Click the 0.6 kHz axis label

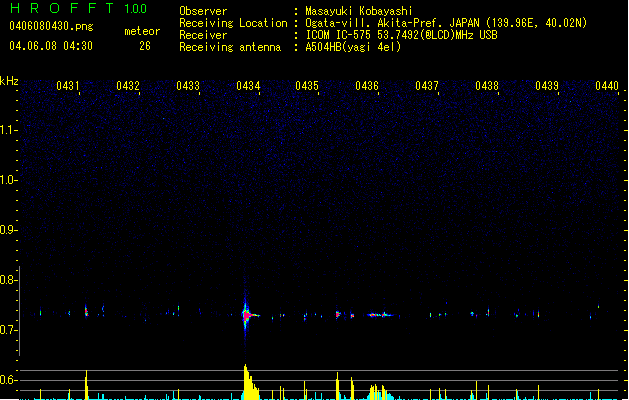click(8, 380)
